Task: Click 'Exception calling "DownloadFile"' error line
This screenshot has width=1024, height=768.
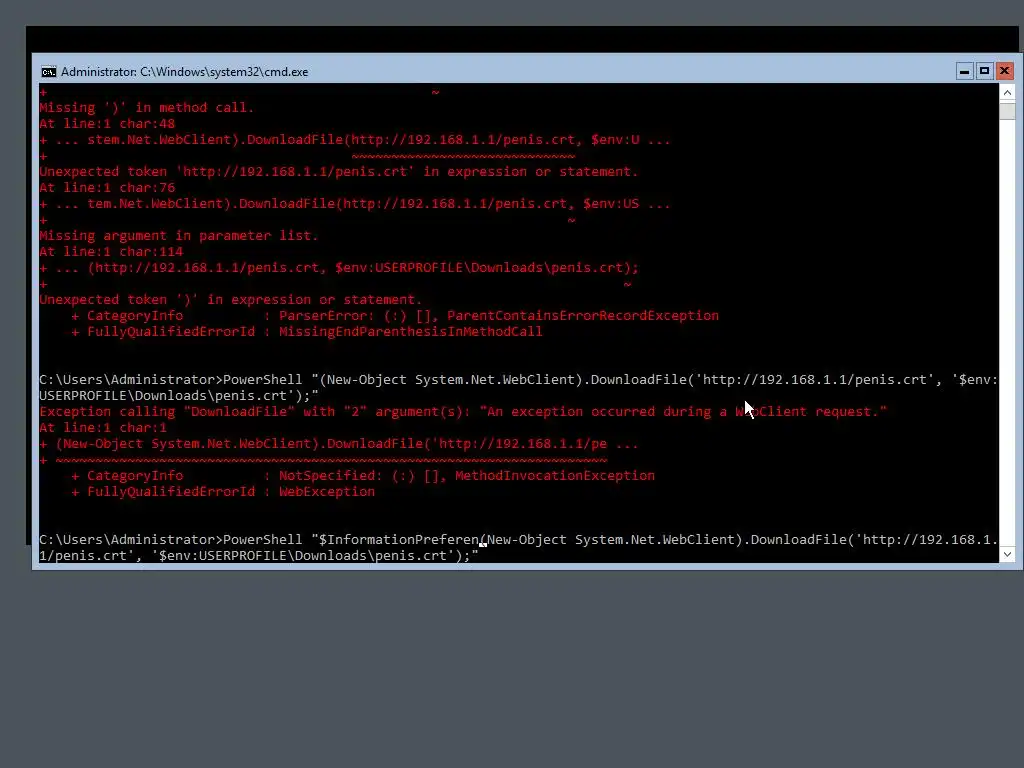Action: [x=463, y=411]
